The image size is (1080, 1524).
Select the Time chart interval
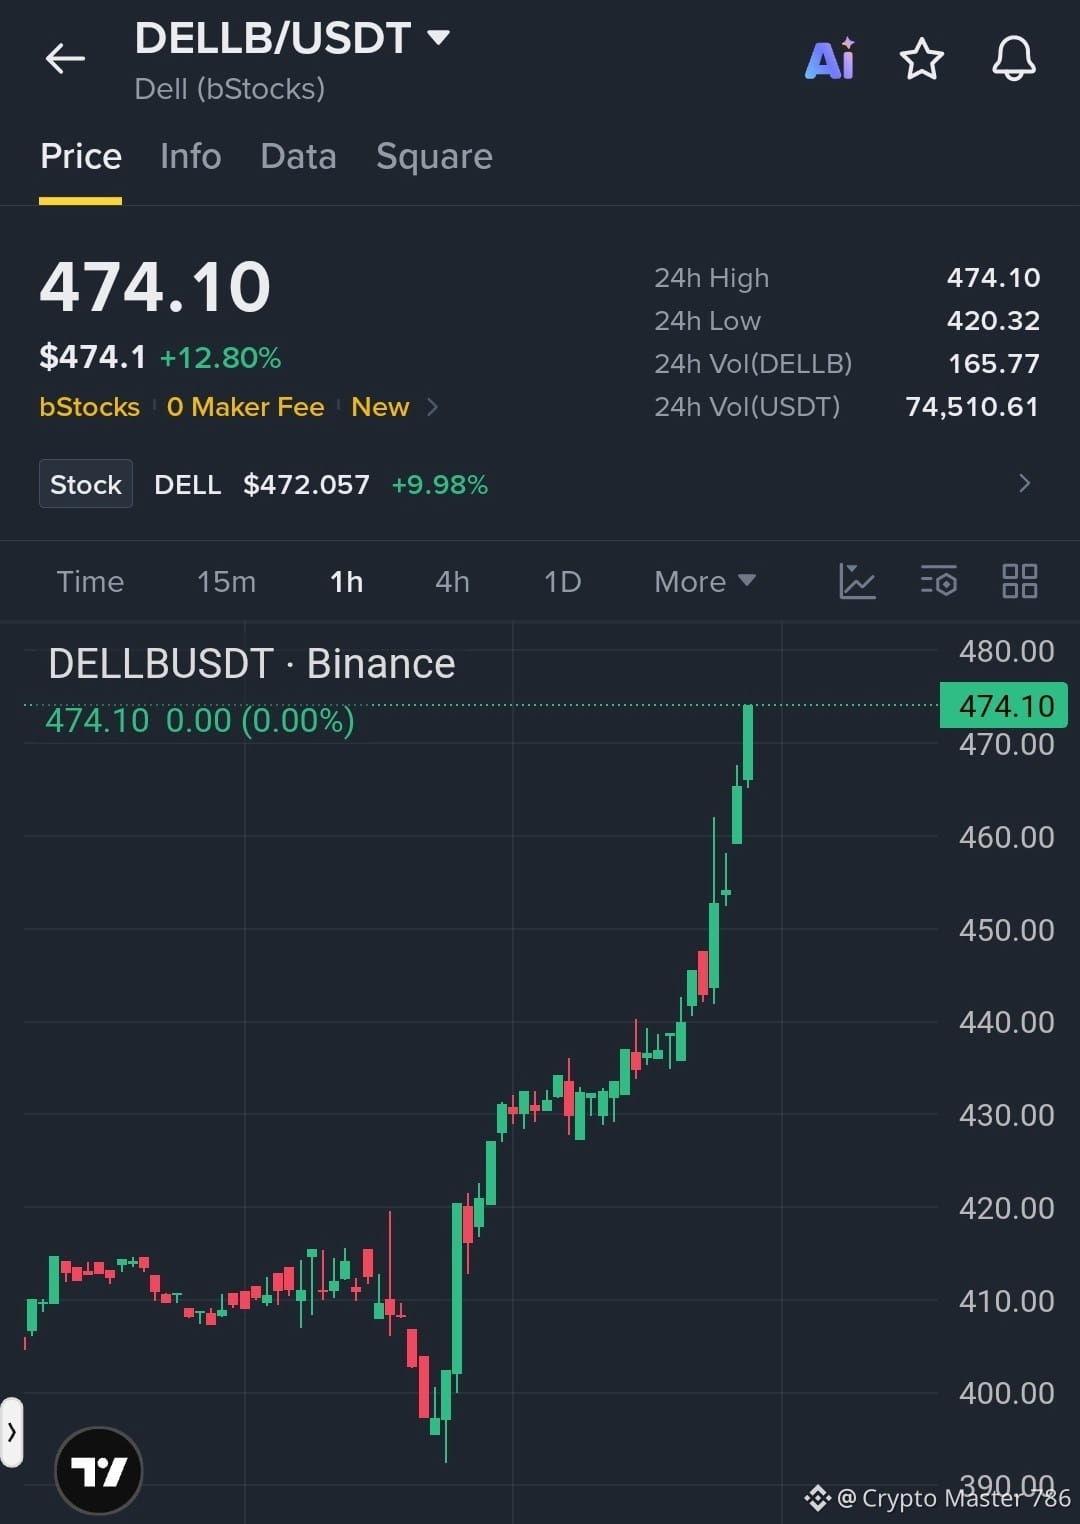(x=90, y=582)
